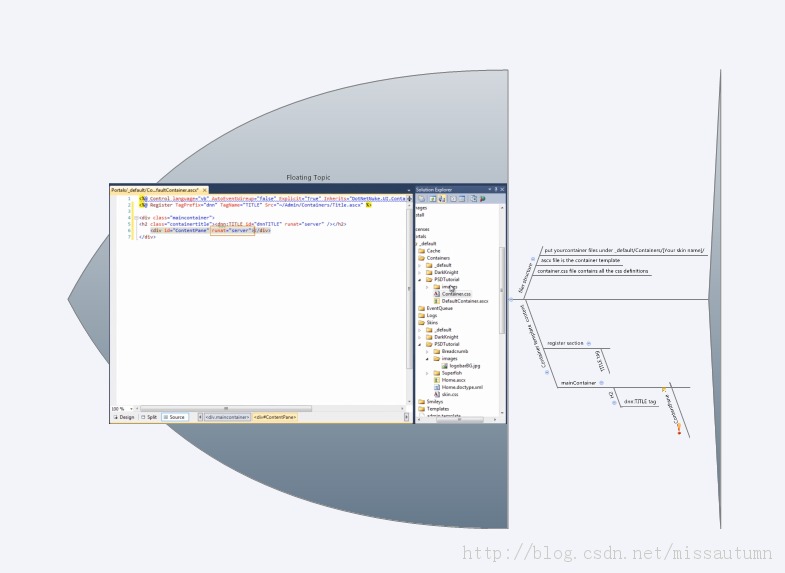Click the Smileys folder icon
This screenshot has height=573, width=785.
pyautogui.click(x=422, y=401)
